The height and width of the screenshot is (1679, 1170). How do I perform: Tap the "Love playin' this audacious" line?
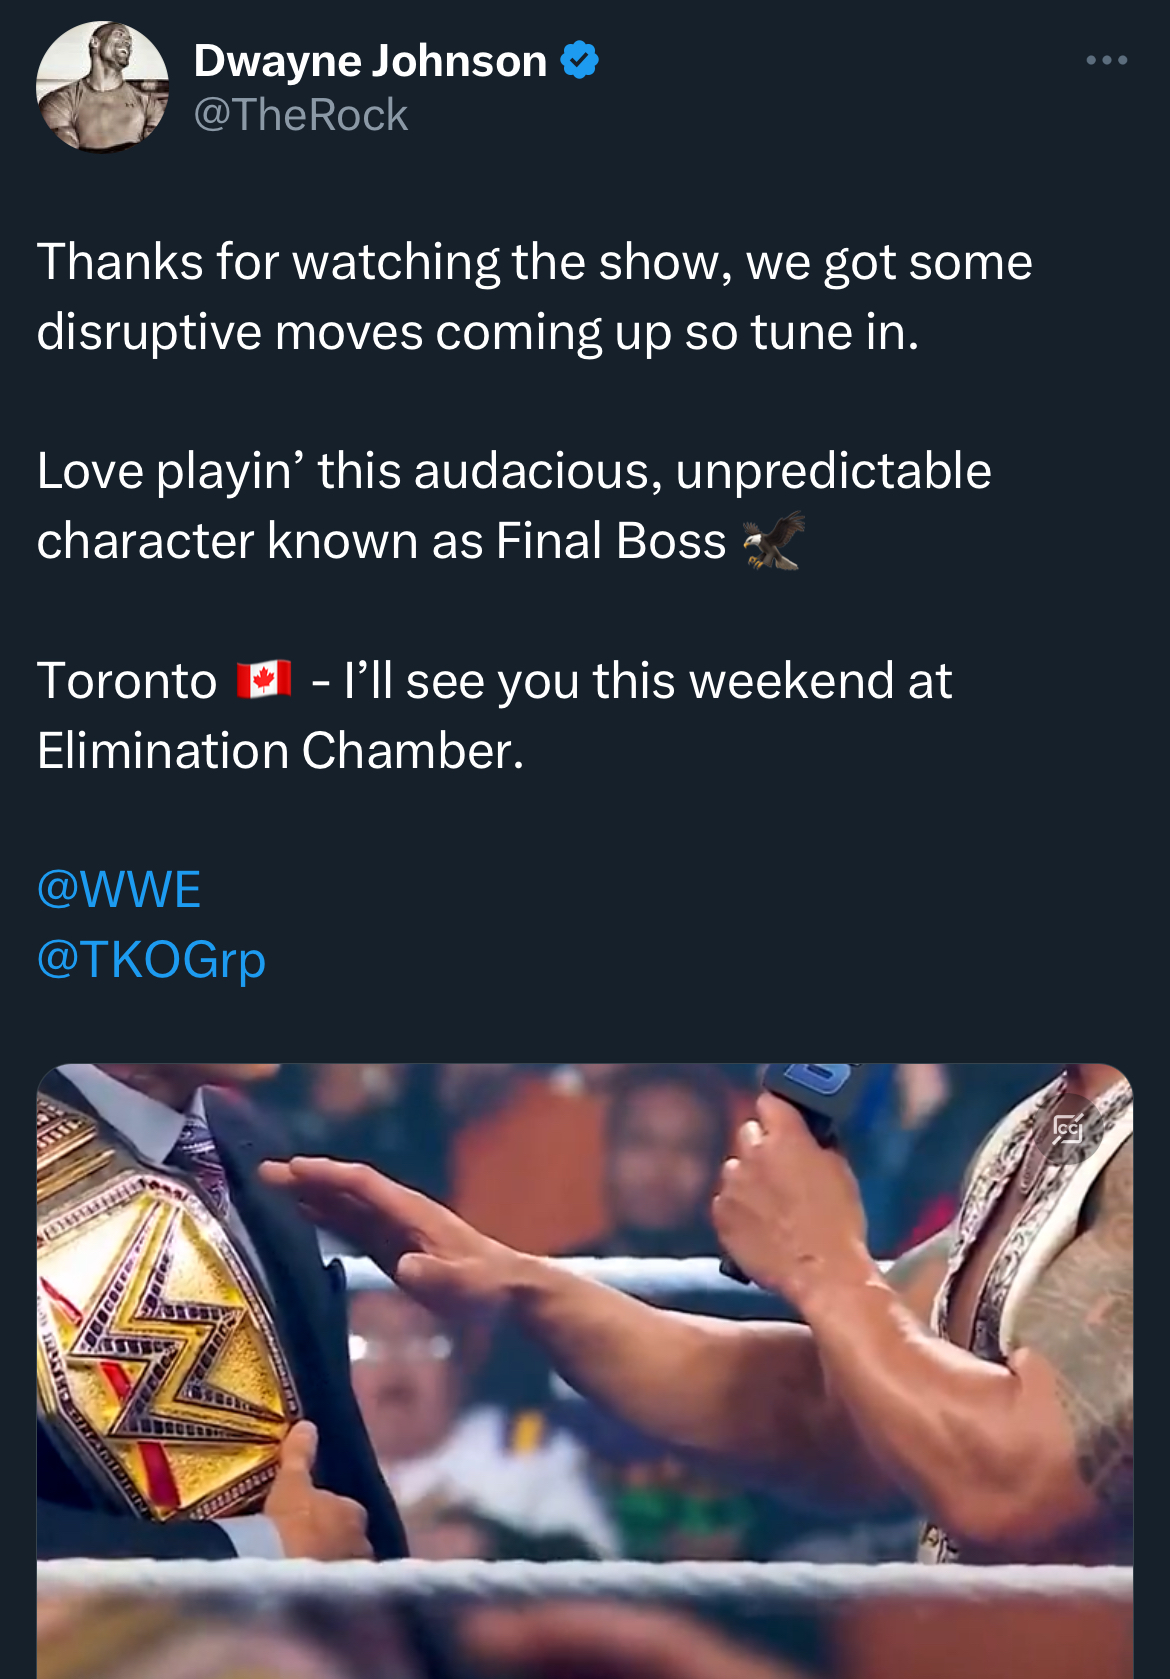(514, 471)
